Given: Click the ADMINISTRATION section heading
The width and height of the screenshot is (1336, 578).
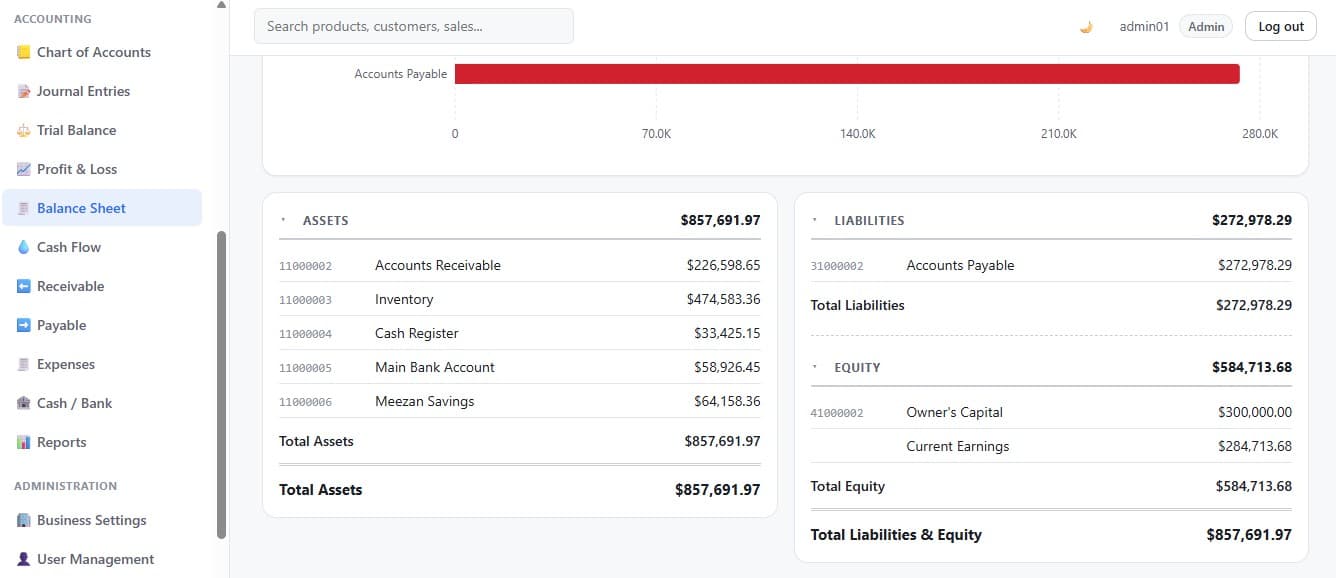Looking at the screenshot, I should [66, 486].
